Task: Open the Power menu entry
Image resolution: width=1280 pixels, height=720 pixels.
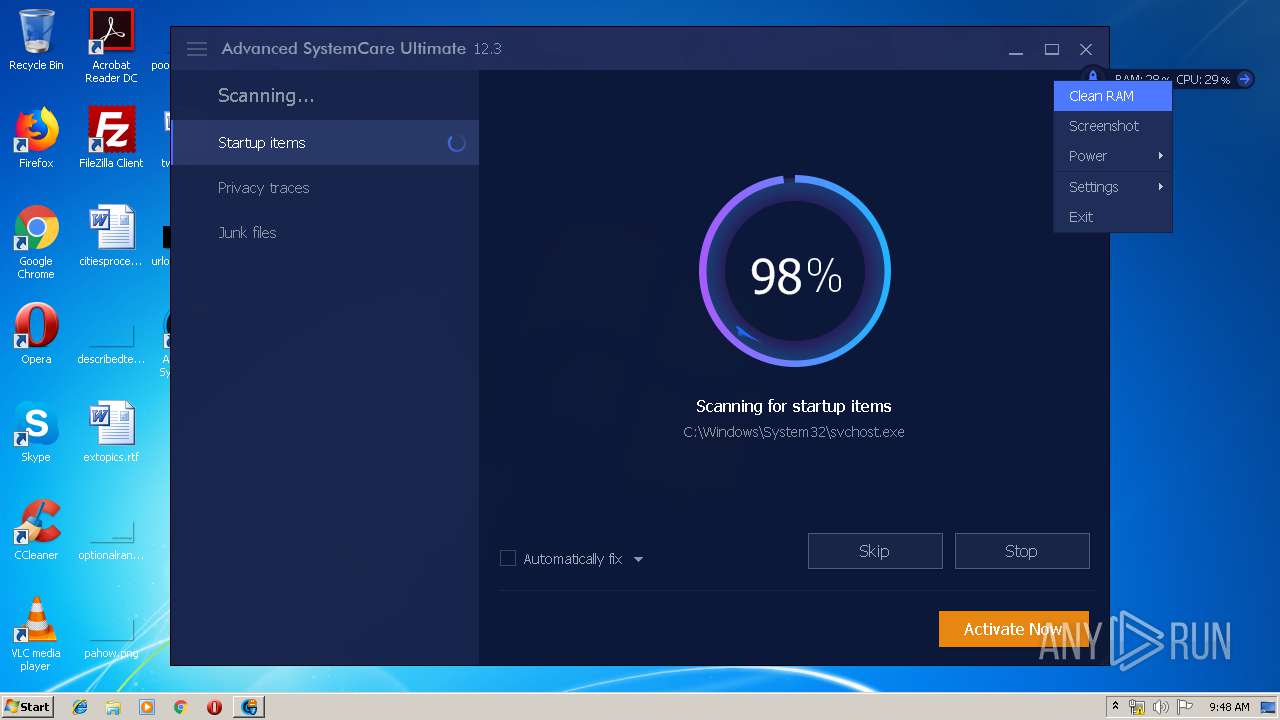Action: (x=1113, y=156)
